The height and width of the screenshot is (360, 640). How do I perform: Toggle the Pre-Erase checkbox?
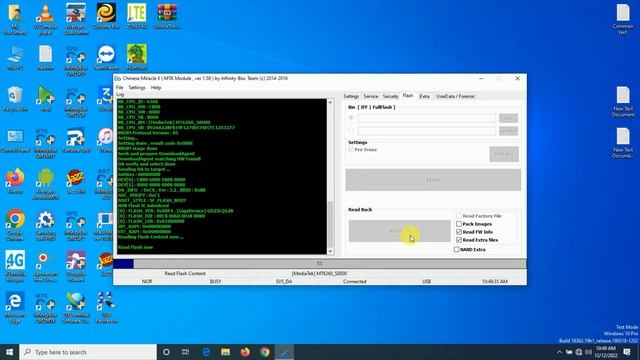point(351,150)
